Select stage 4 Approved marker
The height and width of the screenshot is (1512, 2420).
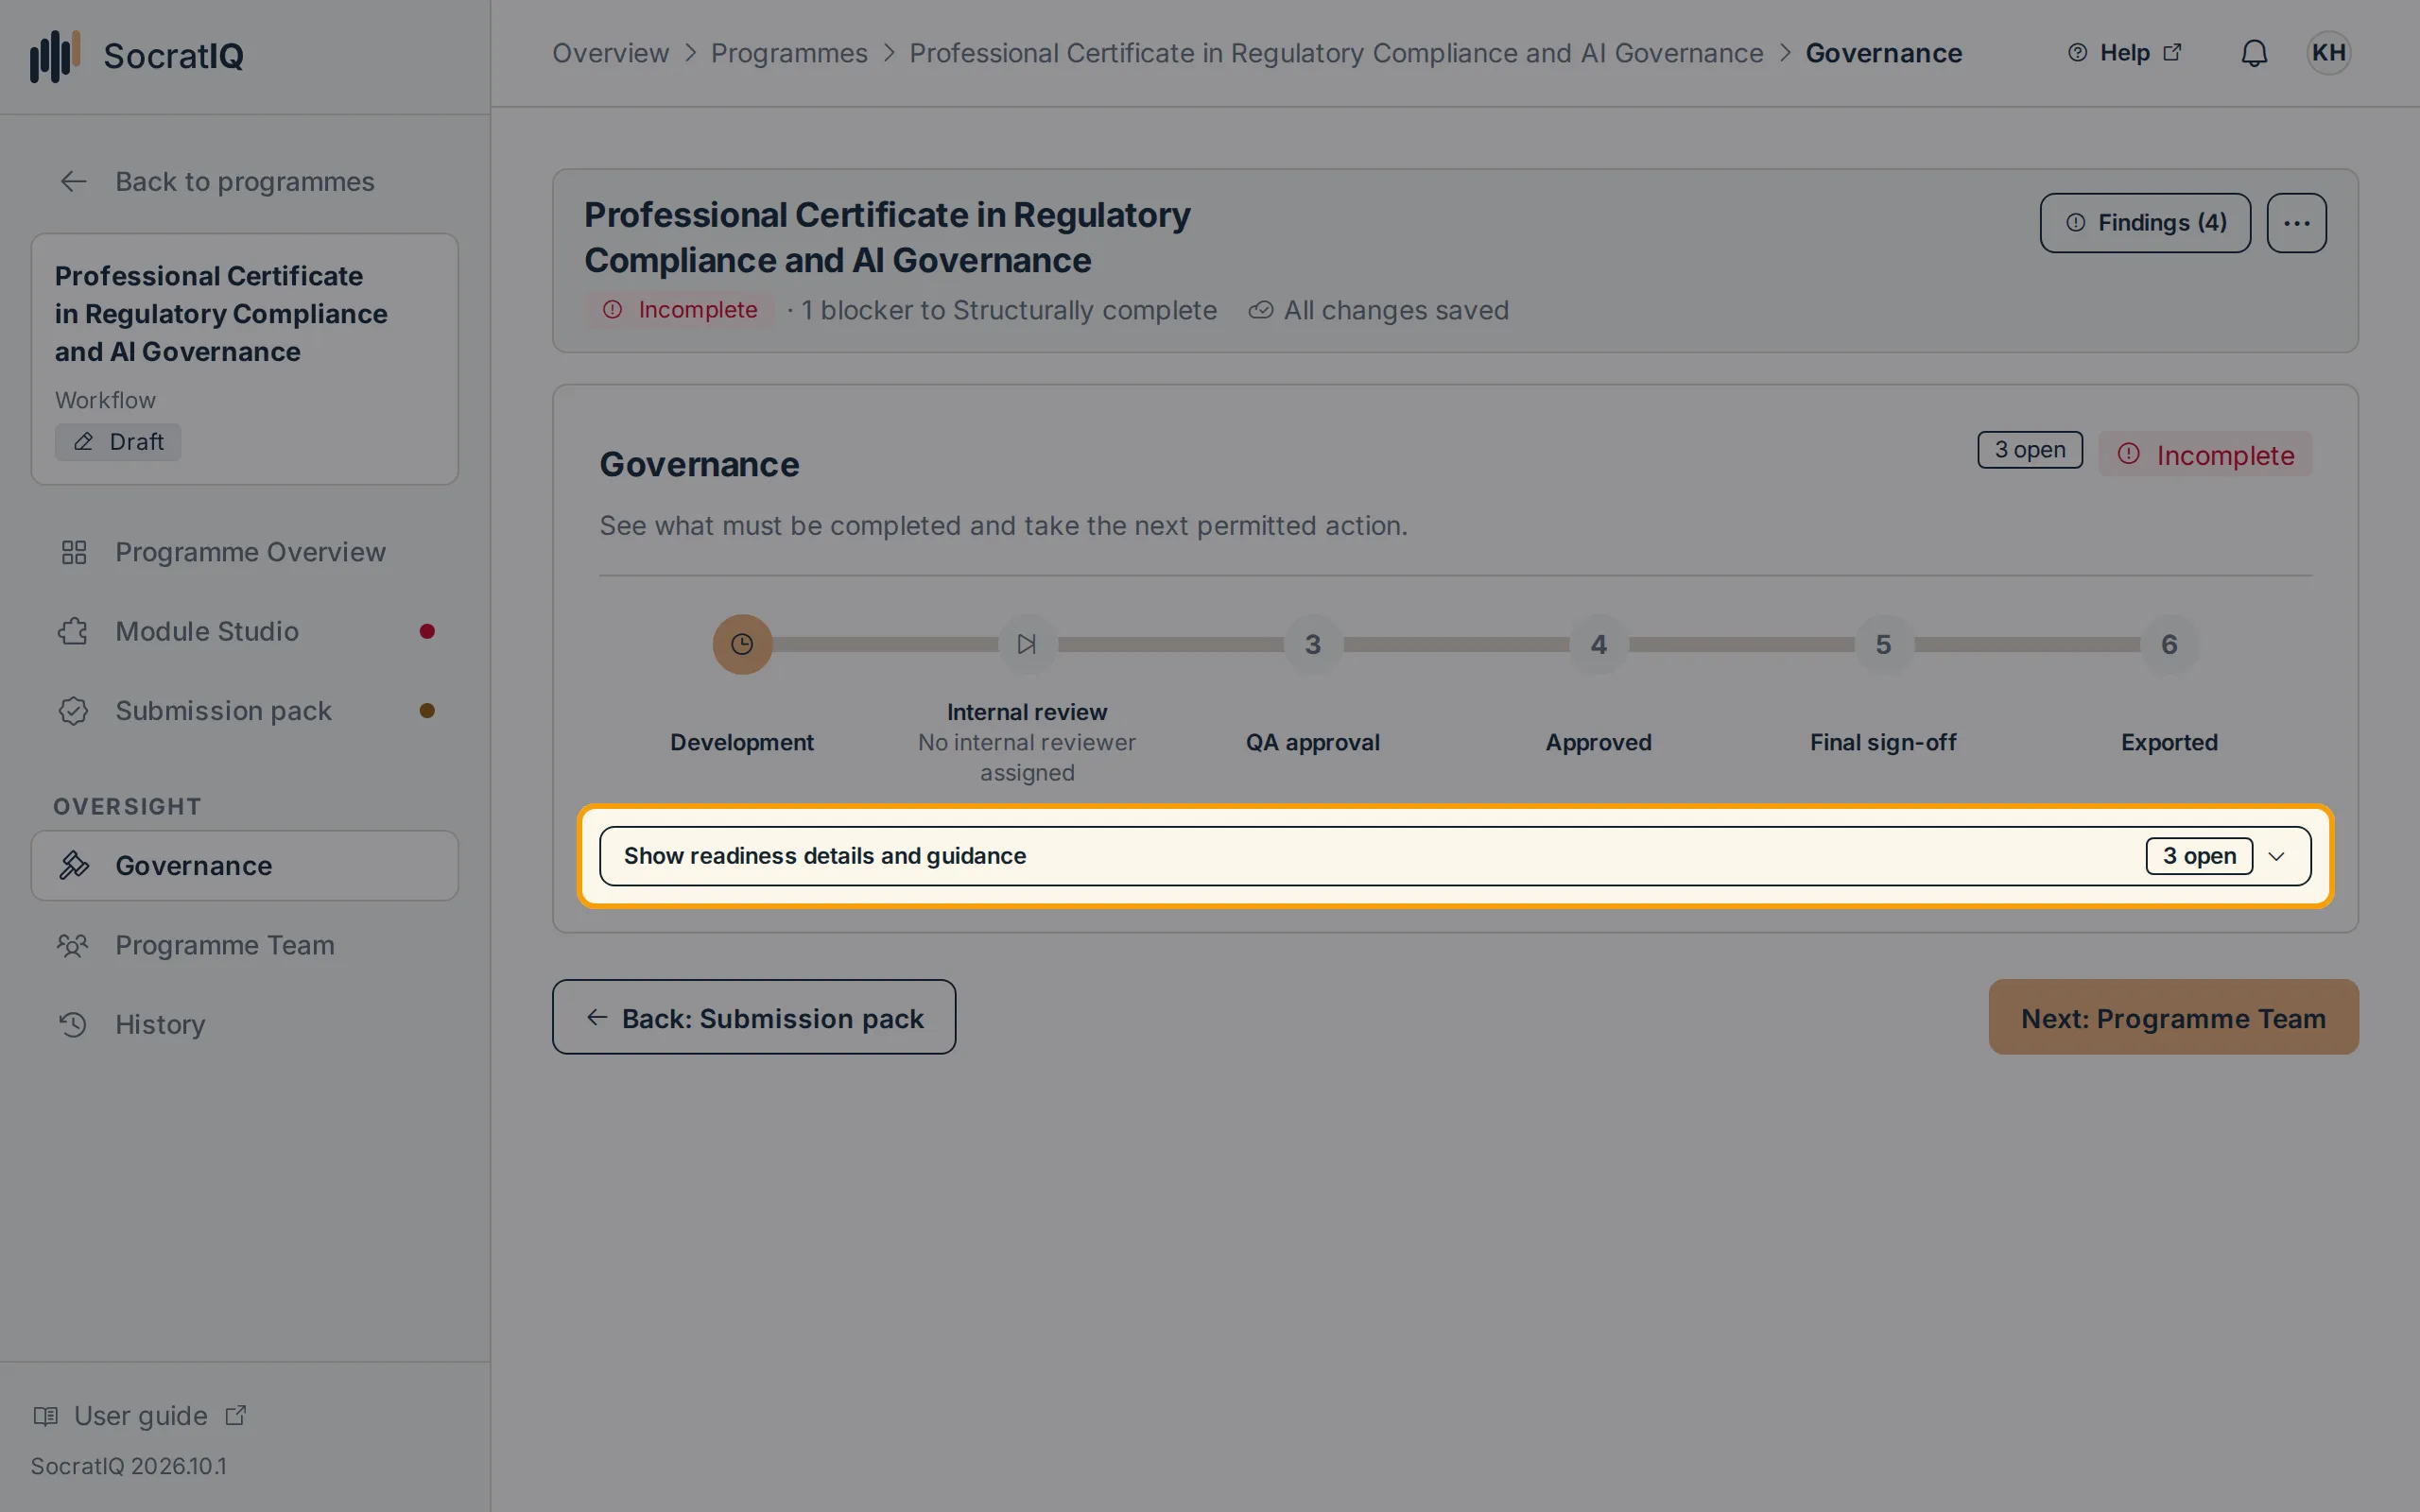1598,644
